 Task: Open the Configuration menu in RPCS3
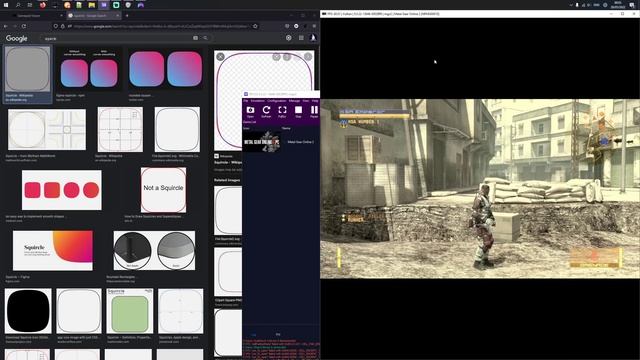coord(277,101)
